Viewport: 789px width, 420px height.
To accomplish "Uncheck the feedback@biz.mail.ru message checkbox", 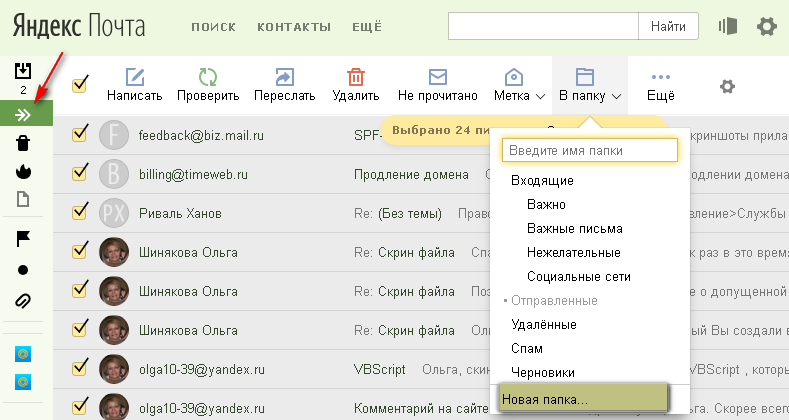I will 80,134.
